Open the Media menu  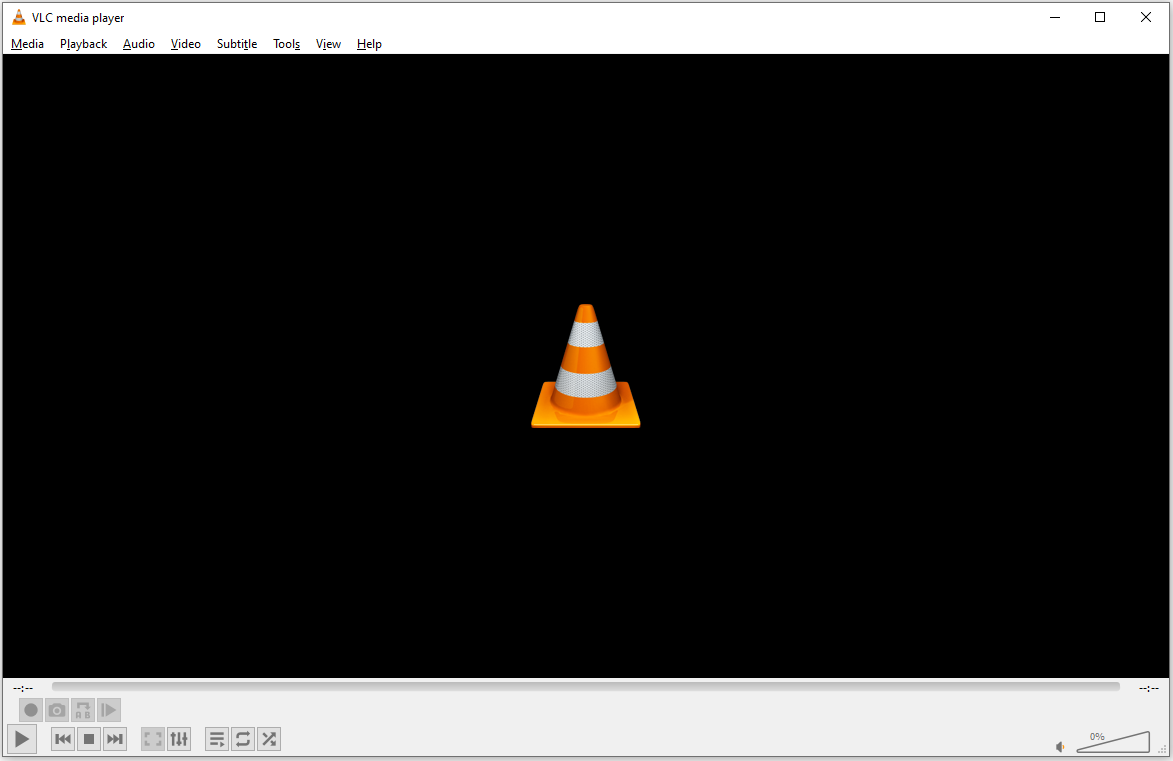point(28,44)
